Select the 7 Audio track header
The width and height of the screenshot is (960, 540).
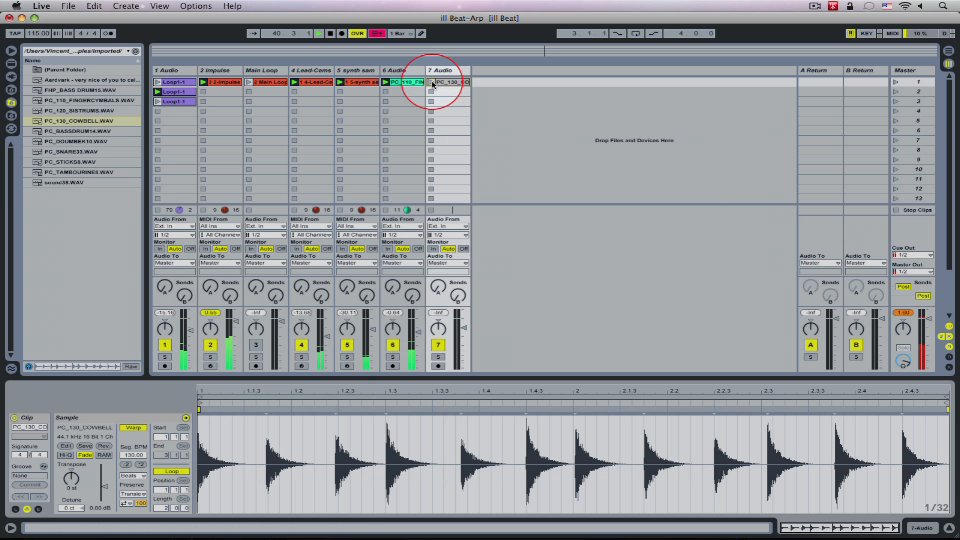[x=448, y=70]
